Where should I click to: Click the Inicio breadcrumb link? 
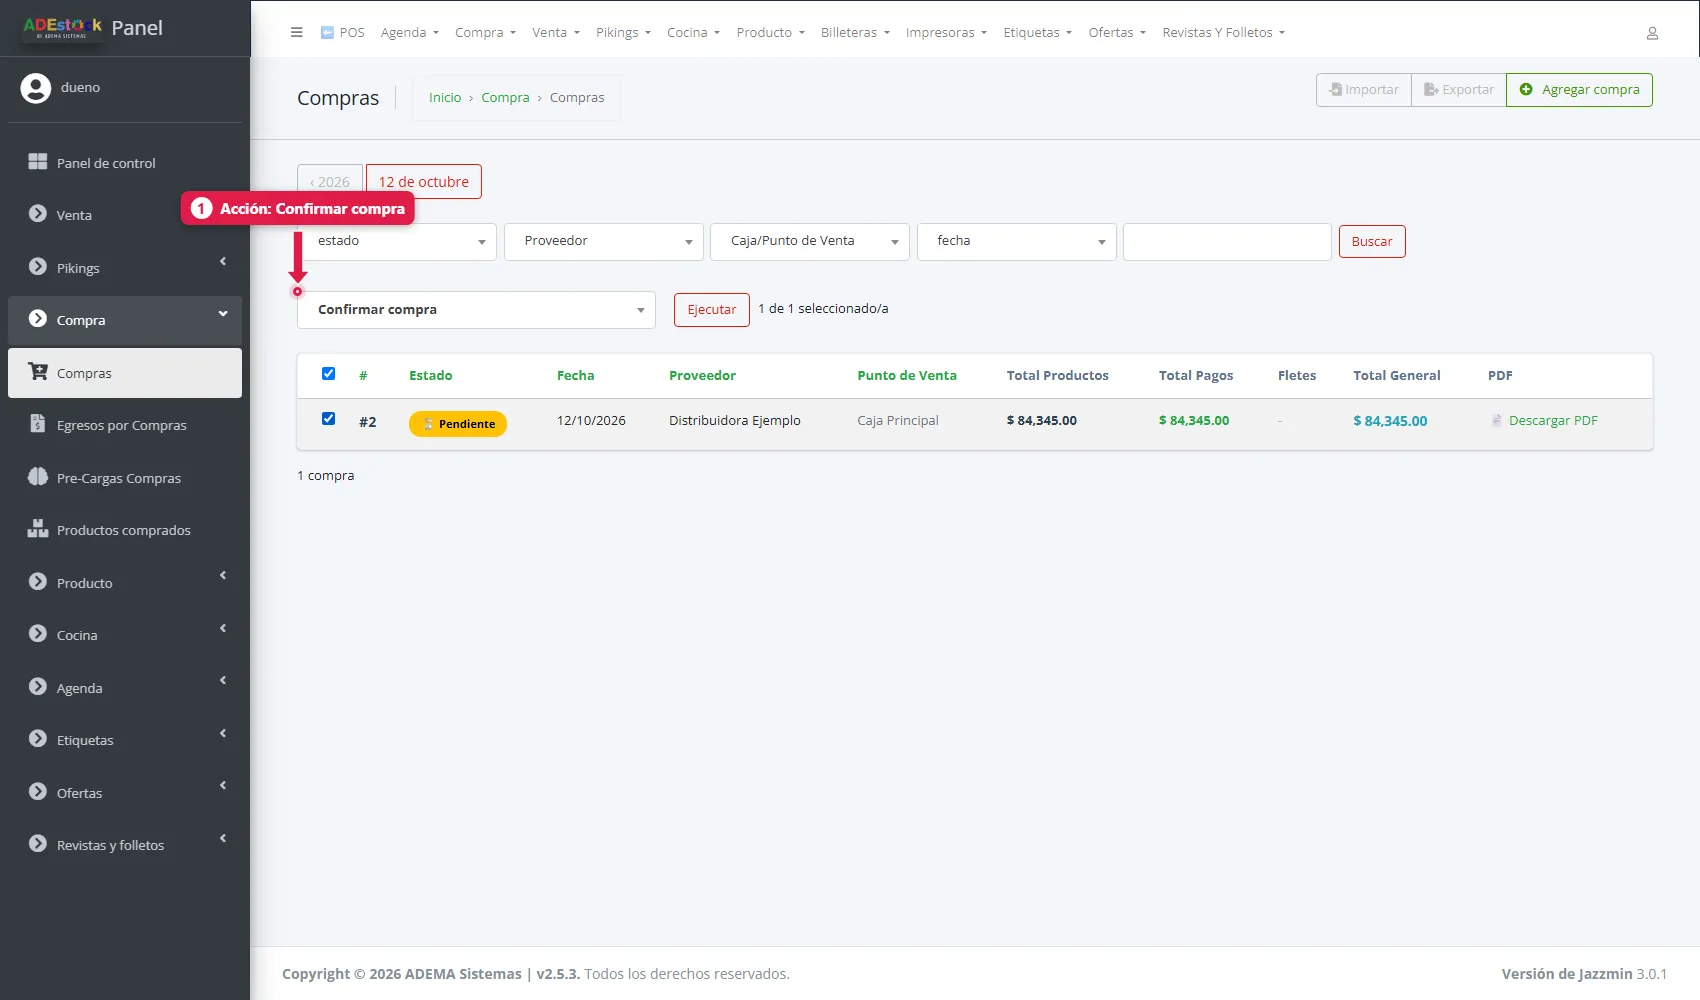(445, 98)
